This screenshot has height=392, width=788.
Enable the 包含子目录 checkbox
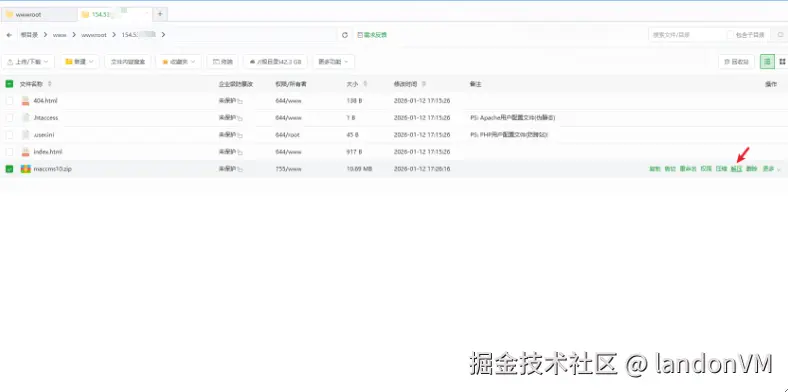tap(730, 35)
